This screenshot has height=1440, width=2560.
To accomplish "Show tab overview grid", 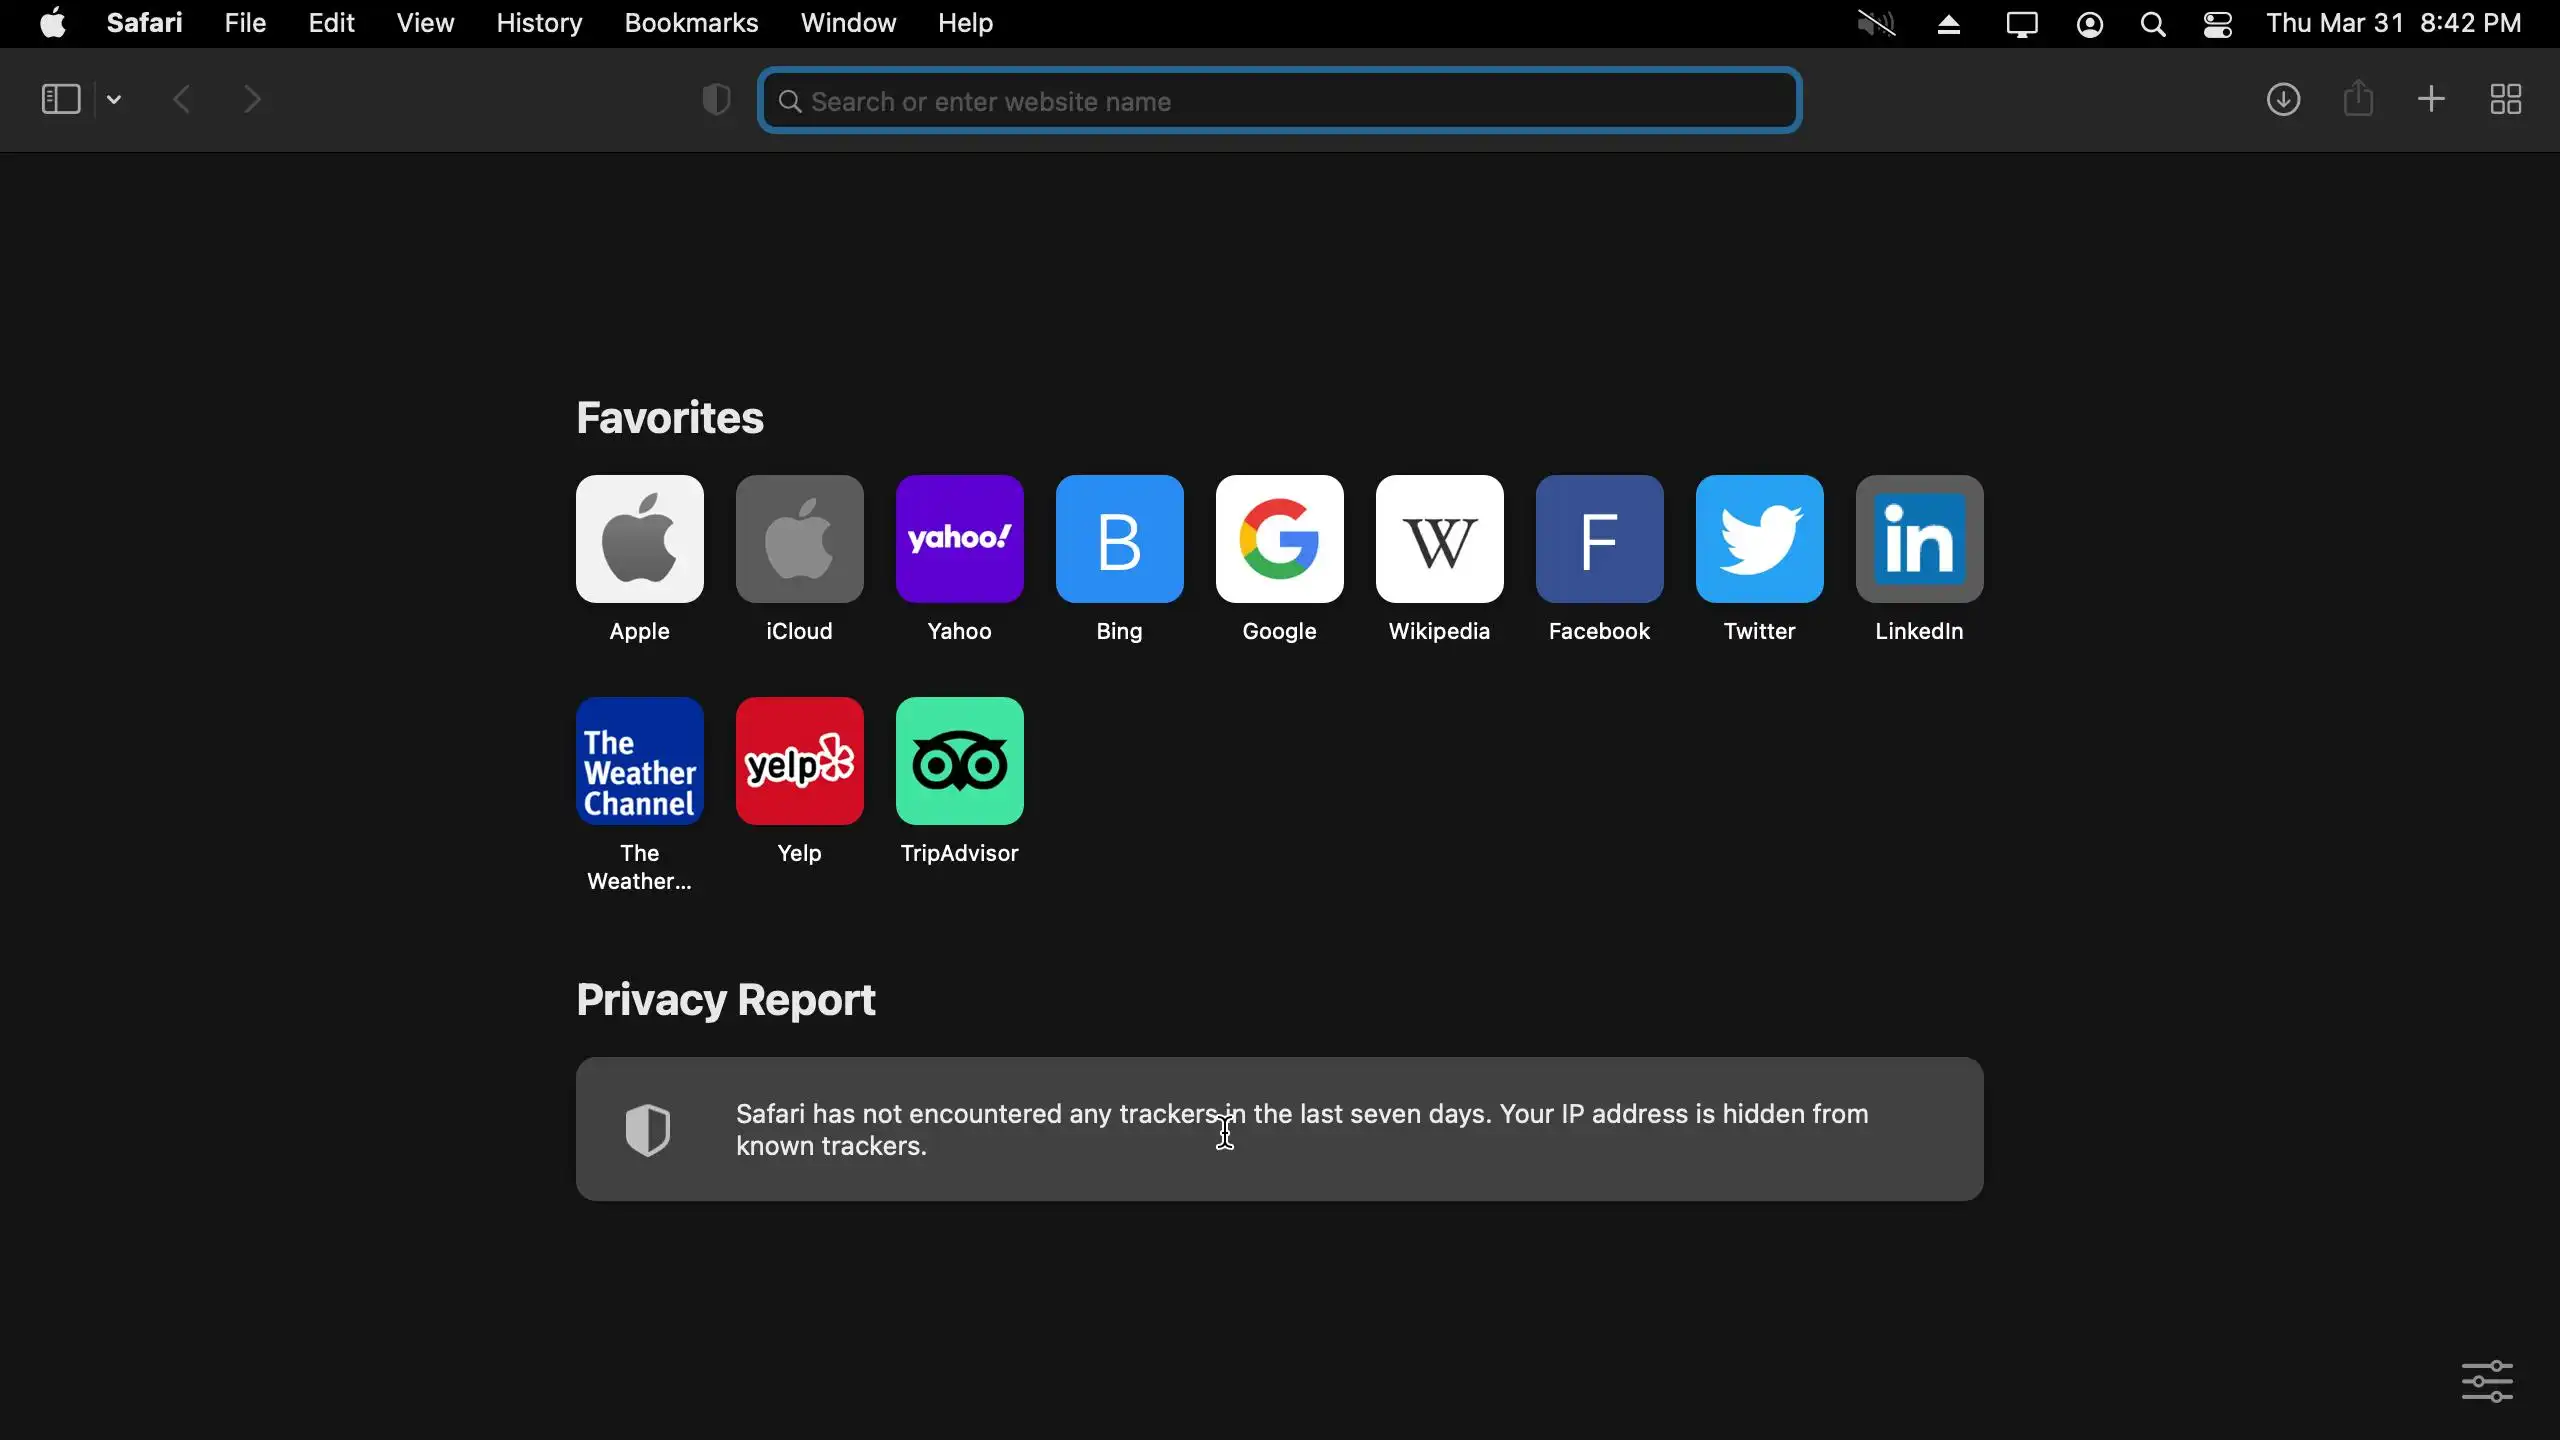I will tap(2507, 99).
